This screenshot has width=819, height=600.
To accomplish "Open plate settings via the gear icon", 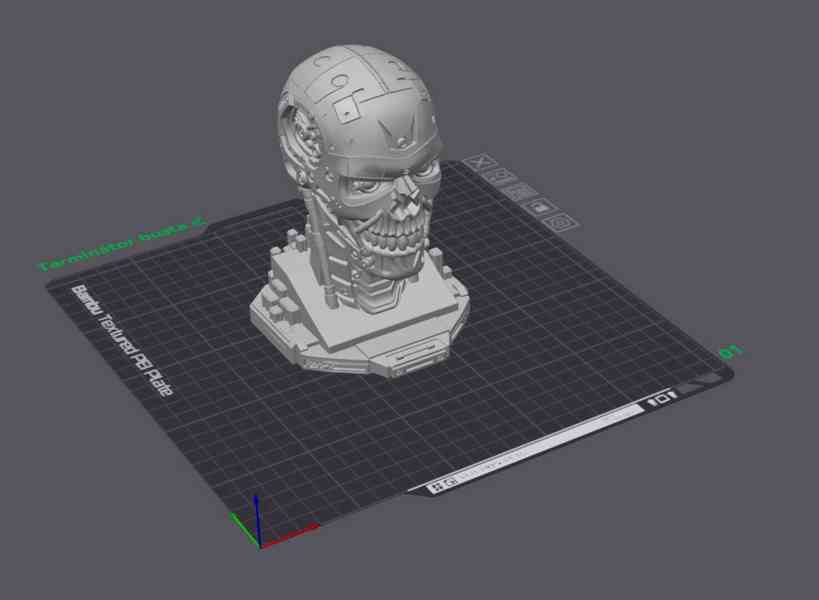I will [560, 220].
